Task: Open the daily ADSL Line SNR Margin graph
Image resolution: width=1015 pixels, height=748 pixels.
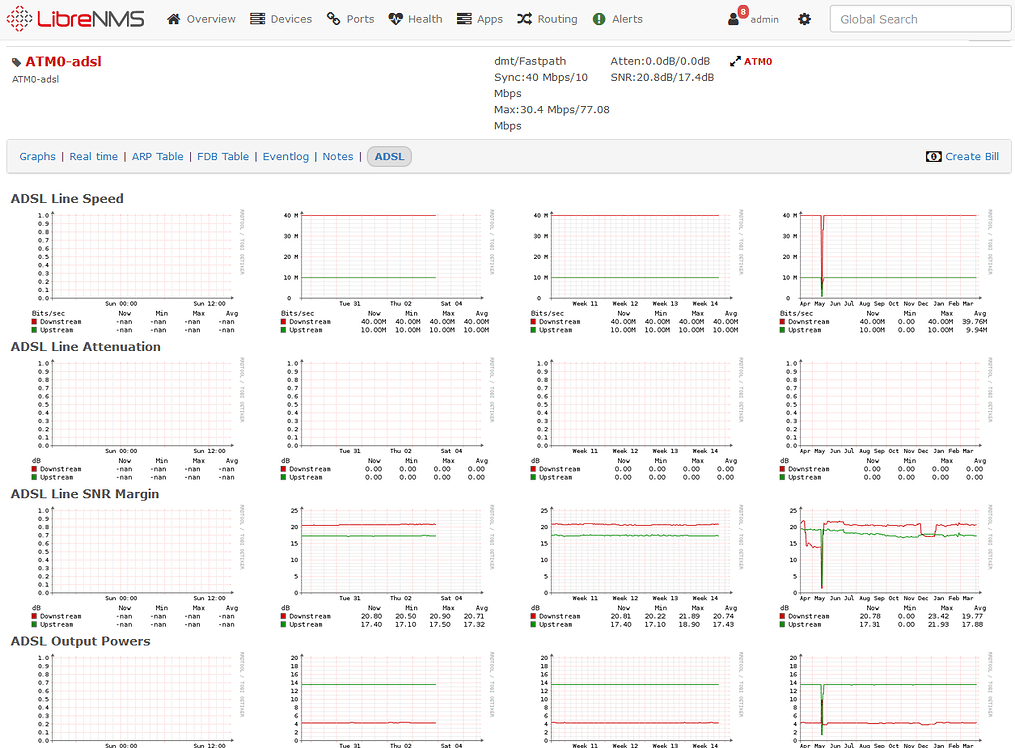Action: (x=138, y=566)
